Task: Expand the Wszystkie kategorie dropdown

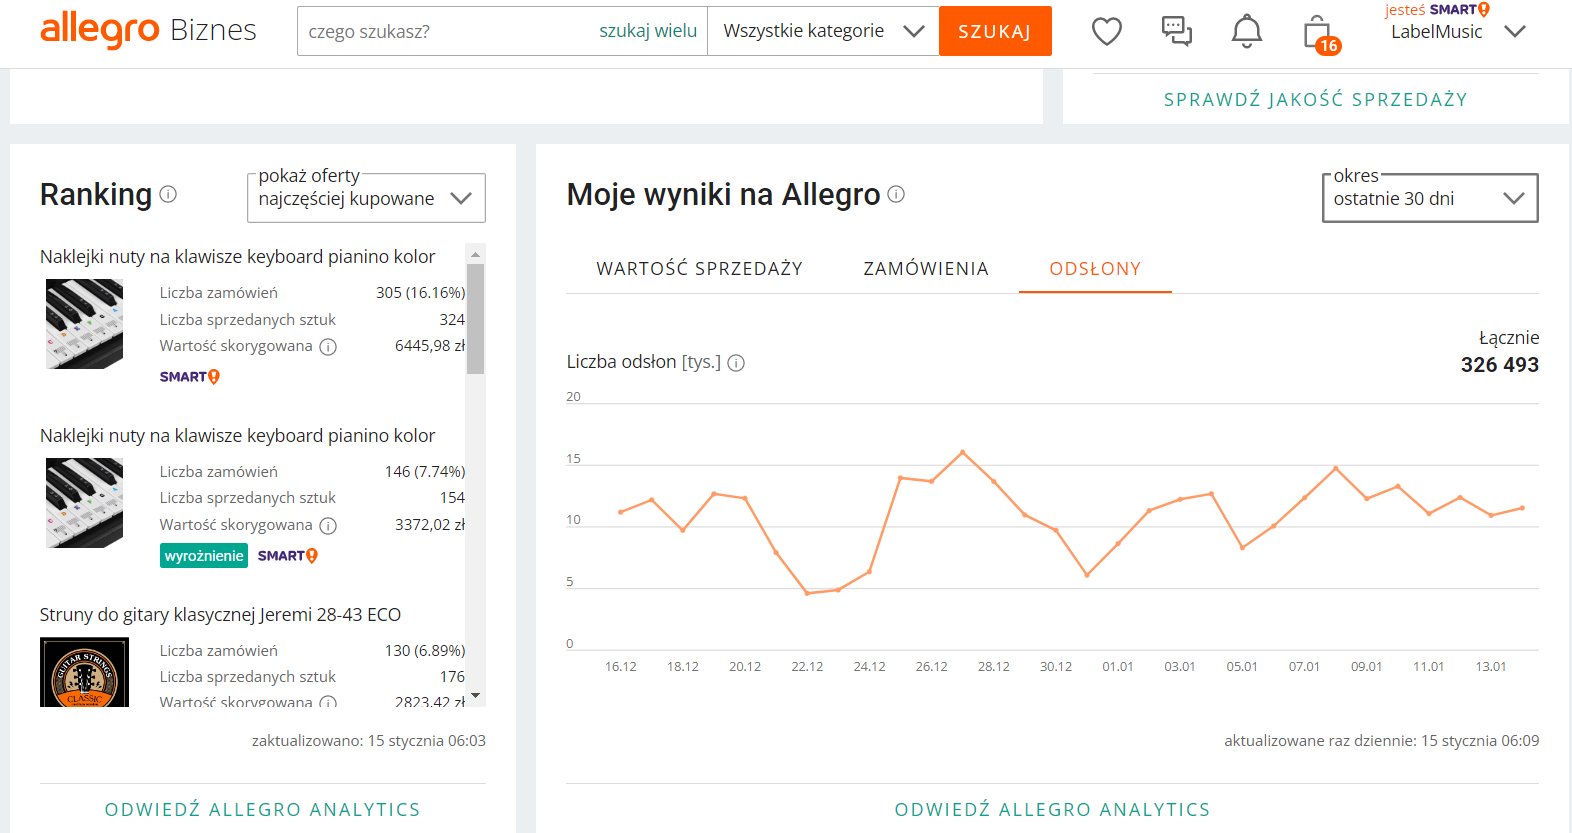Action: click(822, 31)
